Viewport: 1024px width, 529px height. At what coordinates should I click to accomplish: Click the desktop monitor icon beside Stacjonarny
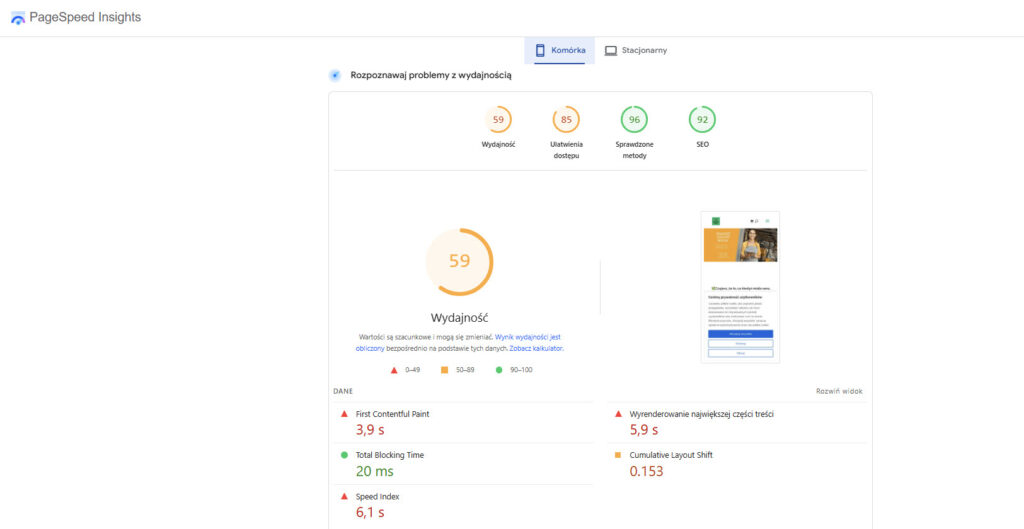(x=610, y=50)
